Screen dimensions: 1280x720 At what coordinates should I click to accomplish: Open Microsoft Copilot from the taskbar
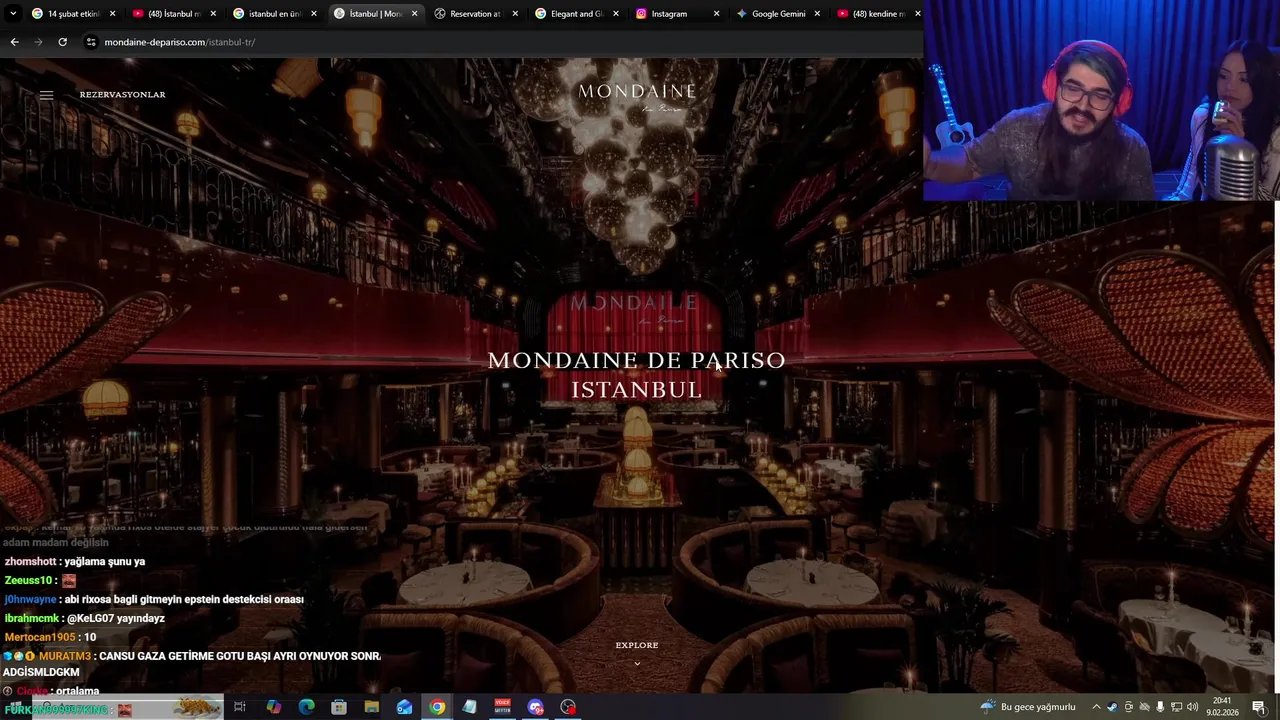pyautogui.click(x=273, y=707)
